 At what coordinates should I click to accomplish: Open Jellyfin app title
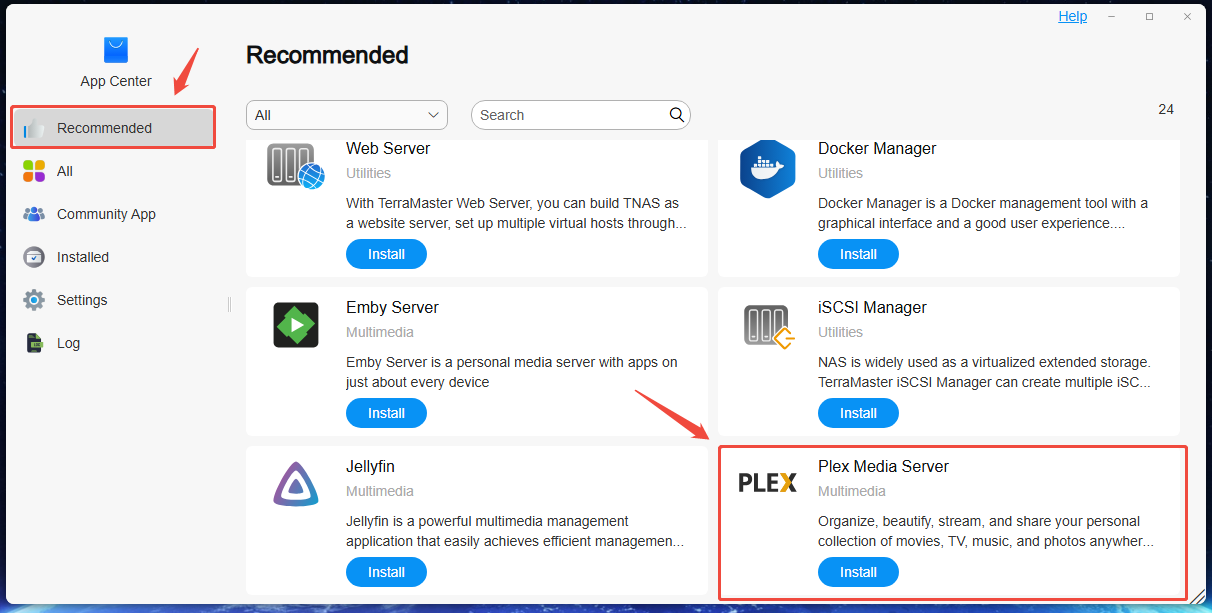tap(370, 466)
